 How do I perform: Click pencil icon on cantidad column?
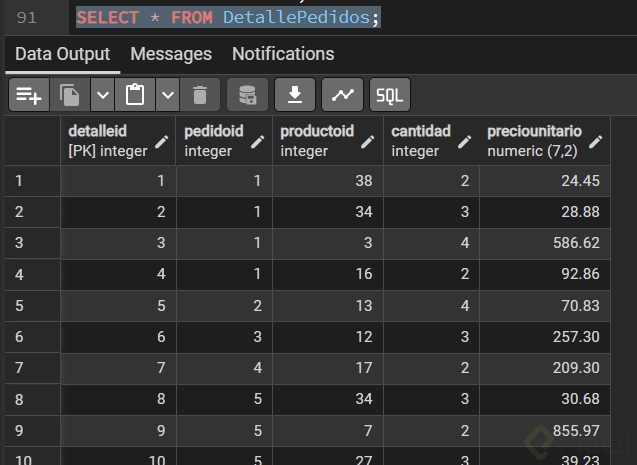coord(466,142)
